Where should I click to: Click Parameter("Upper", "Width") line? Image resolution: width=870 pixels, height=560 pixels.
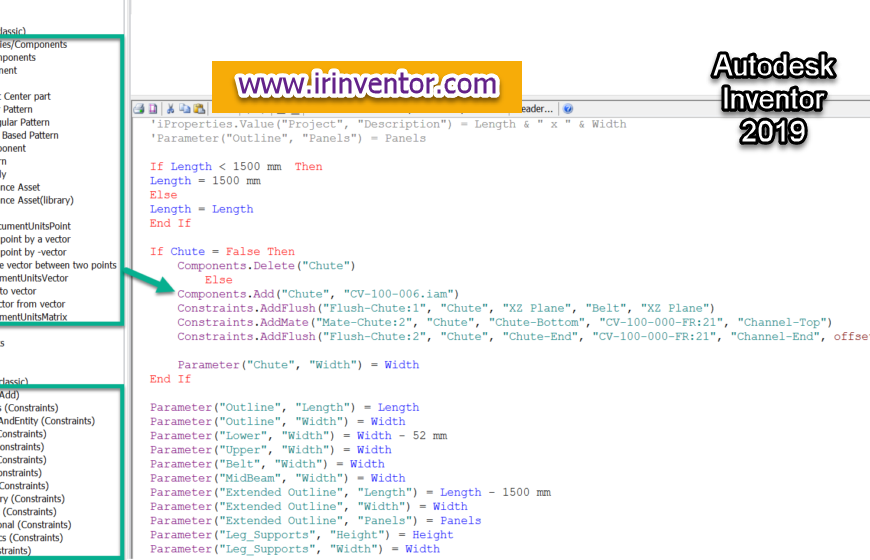coord(271,450)
